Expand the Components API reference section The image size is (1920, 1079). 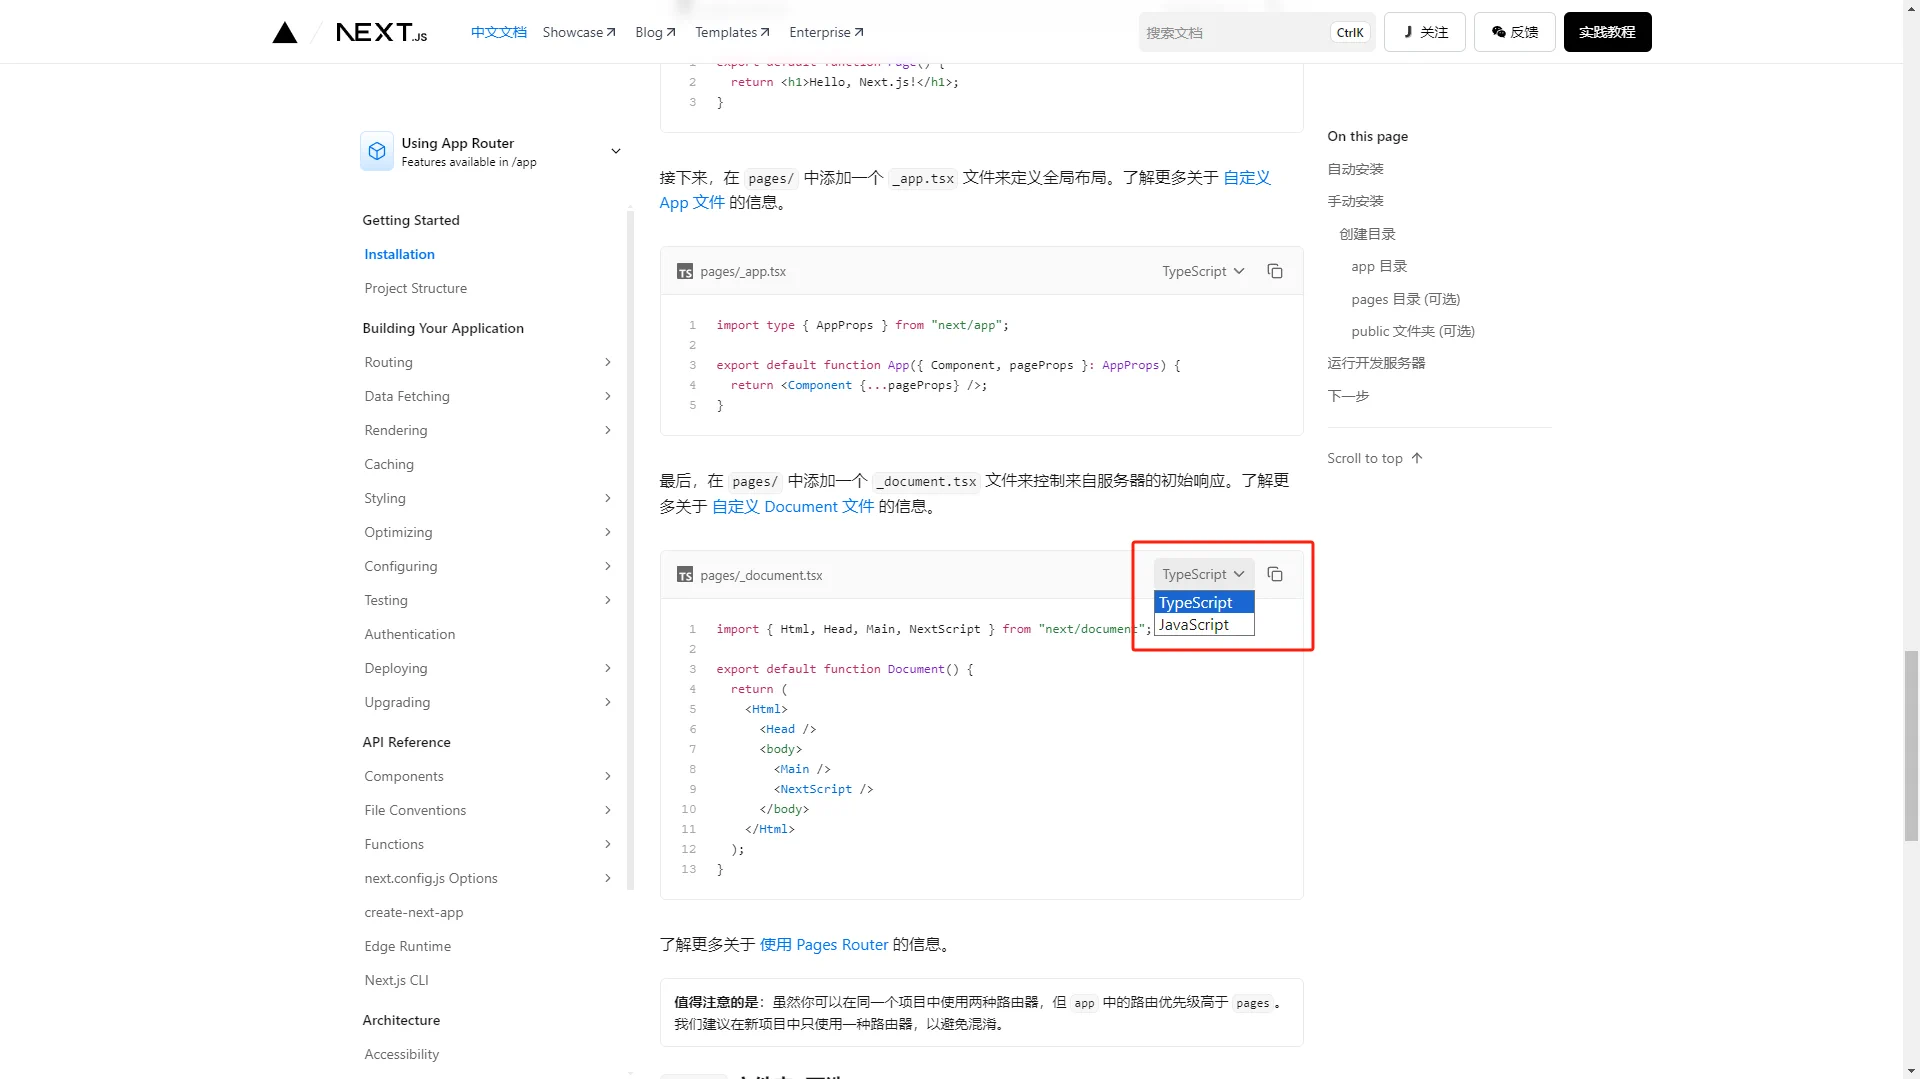(x=607, y=776)
